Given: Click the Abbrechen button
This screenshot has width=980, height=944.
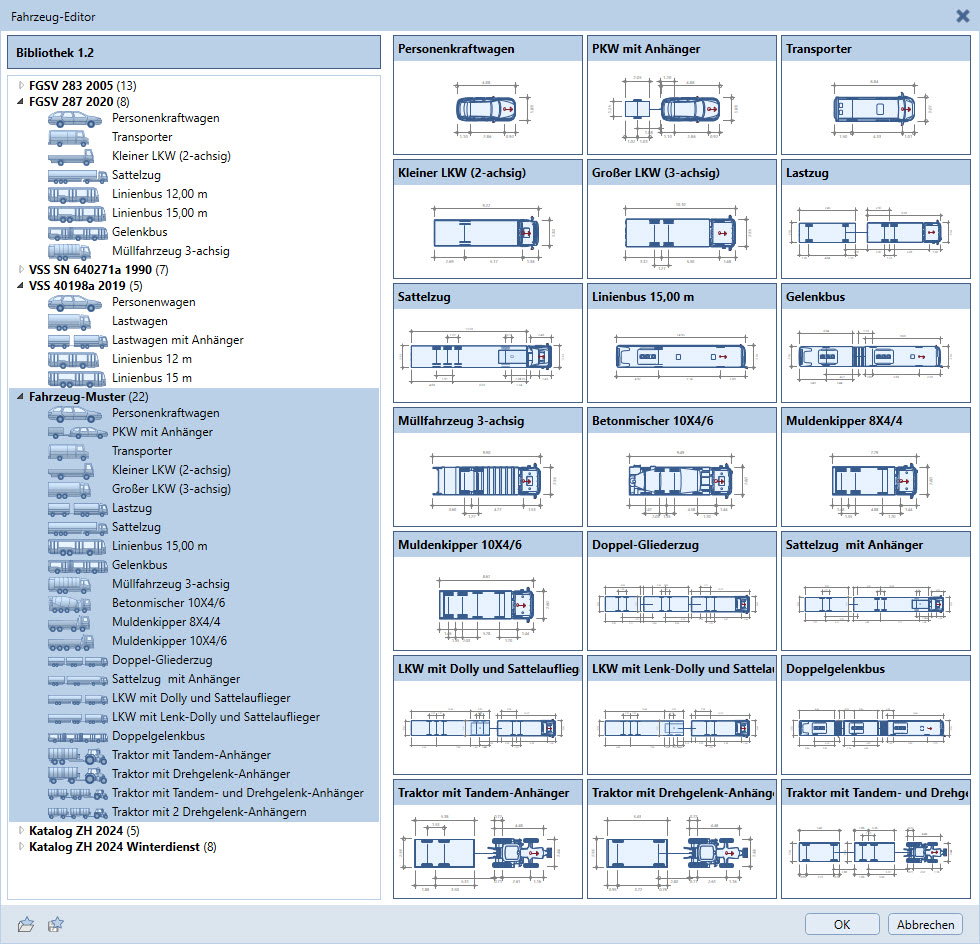Looking at the screenshot, I should tap(925, 924).
